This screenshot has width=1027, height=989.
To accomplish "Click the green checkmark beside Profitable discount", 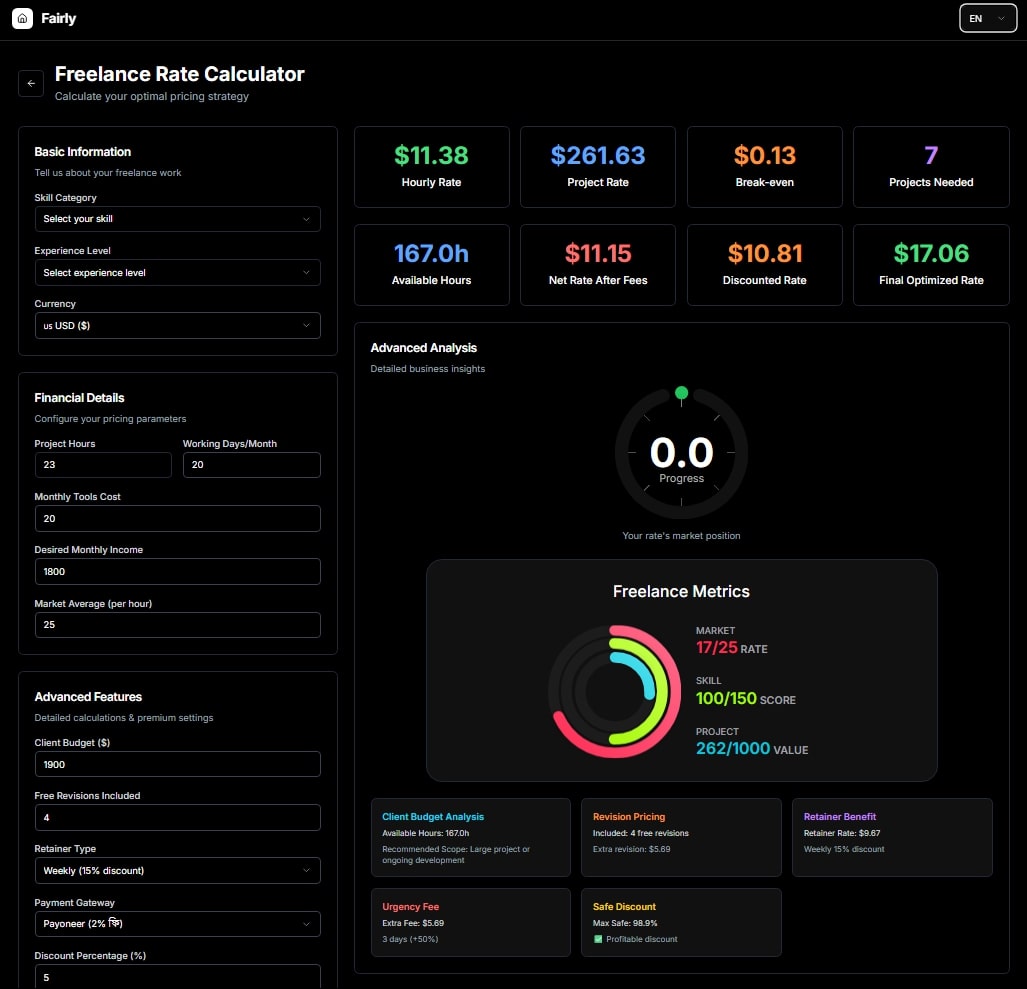I will [598, 939].
